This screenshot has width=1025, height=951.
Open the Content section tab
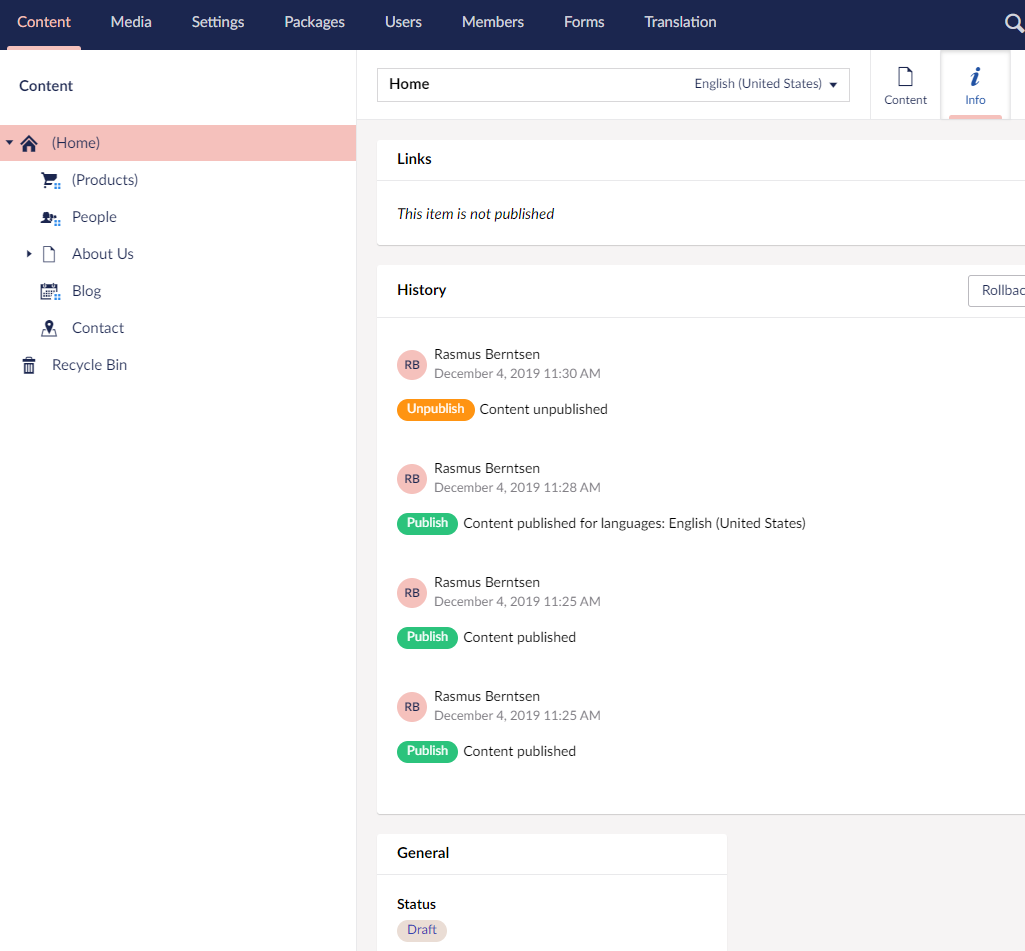tap(44, 22)
